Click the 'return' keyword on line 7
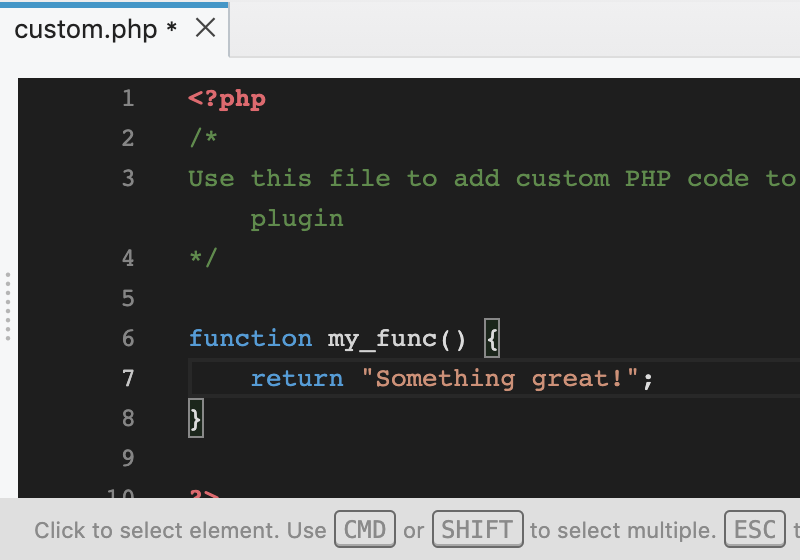Image resolution: width=800 pixels, height=560 pixels. (x=297, y=378)
